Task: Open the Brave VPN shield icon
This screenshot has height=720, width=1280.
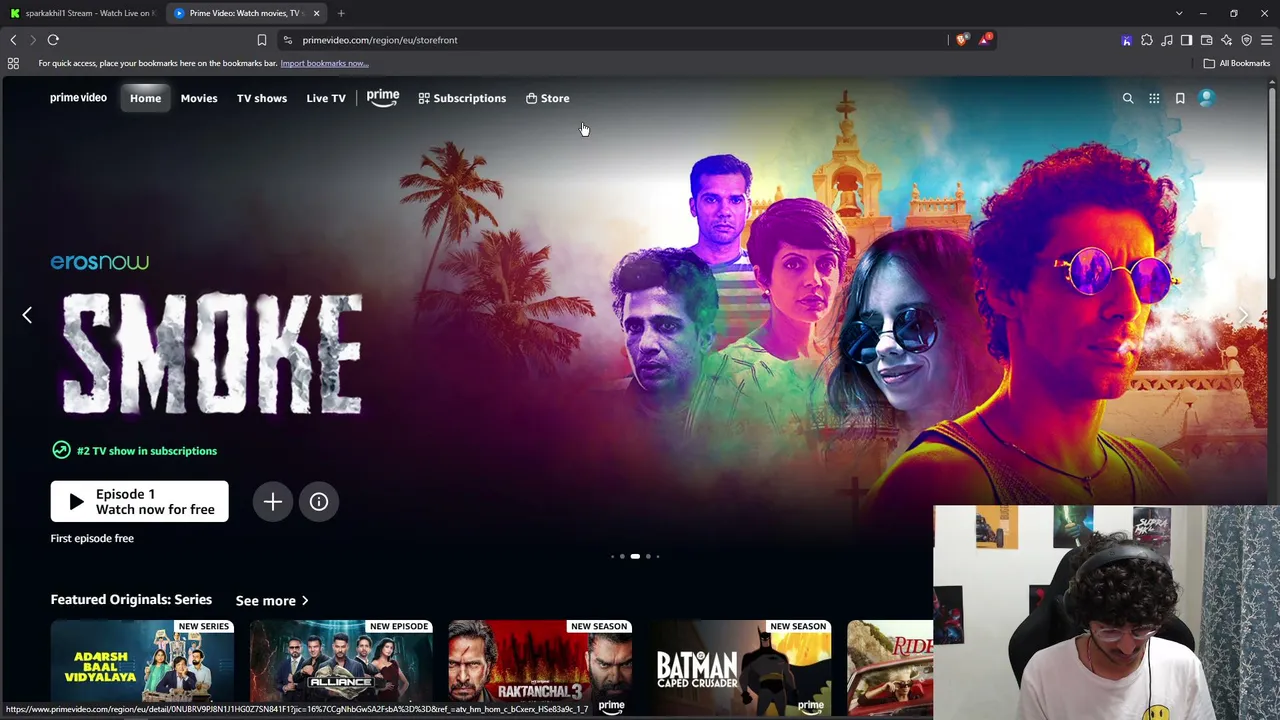Action: point(1247,40)
